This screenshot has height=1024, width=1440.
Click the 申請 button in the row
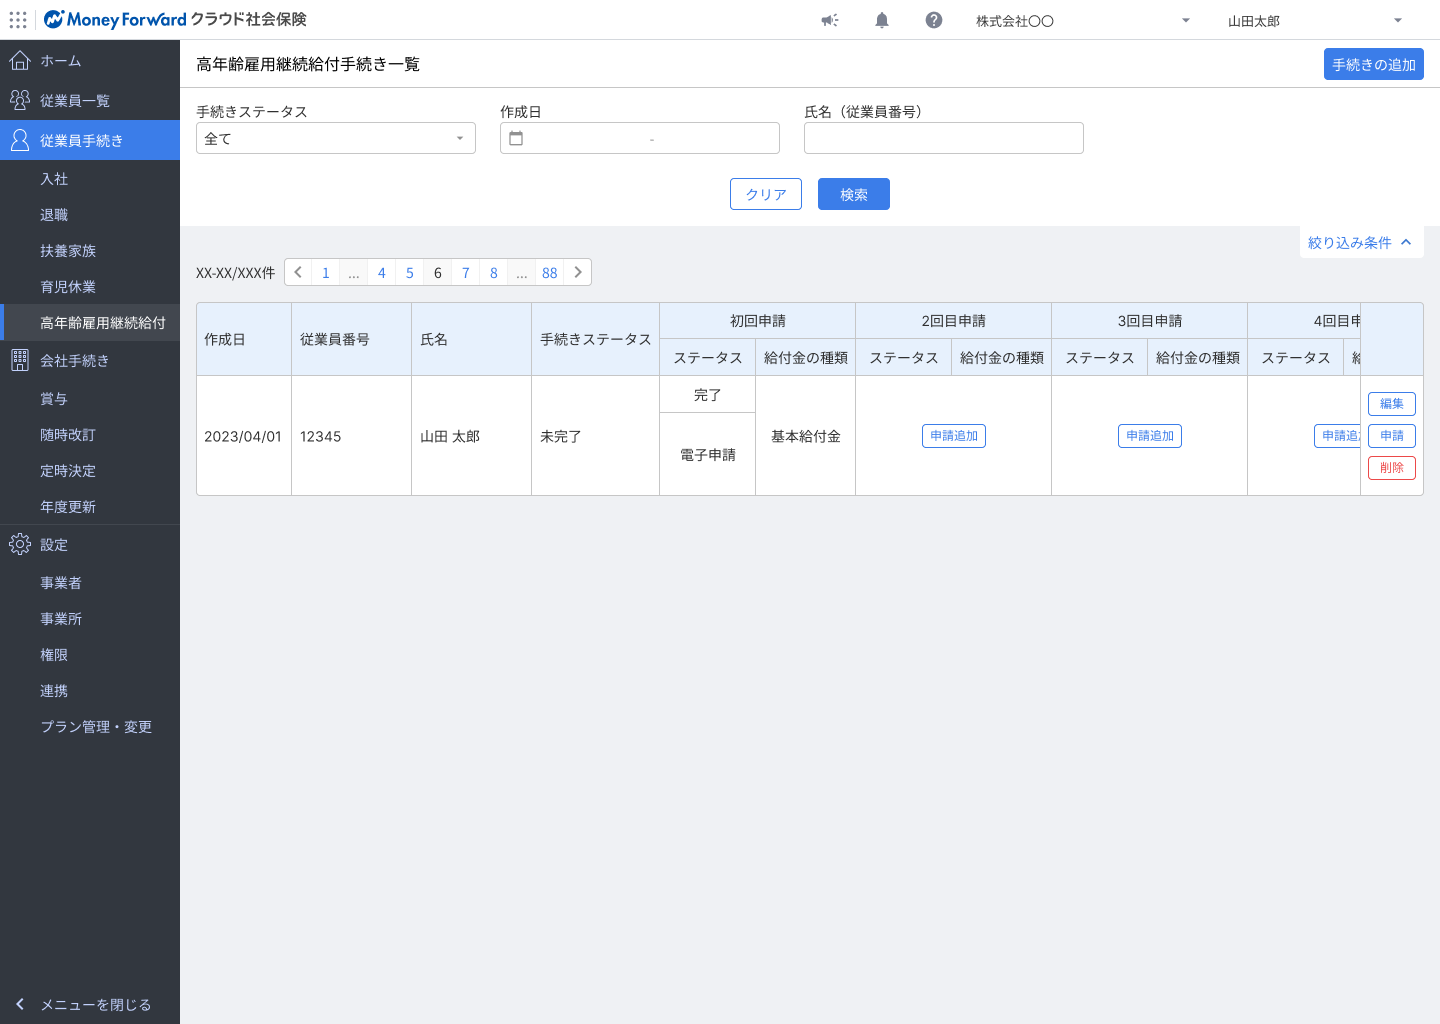(1392, 436)
